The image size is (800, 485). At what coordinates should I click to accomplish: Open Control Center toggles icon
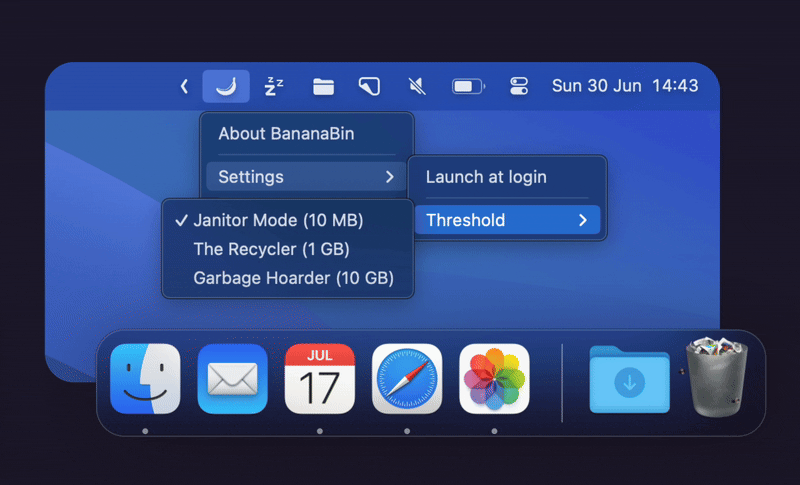click(518, 86)
